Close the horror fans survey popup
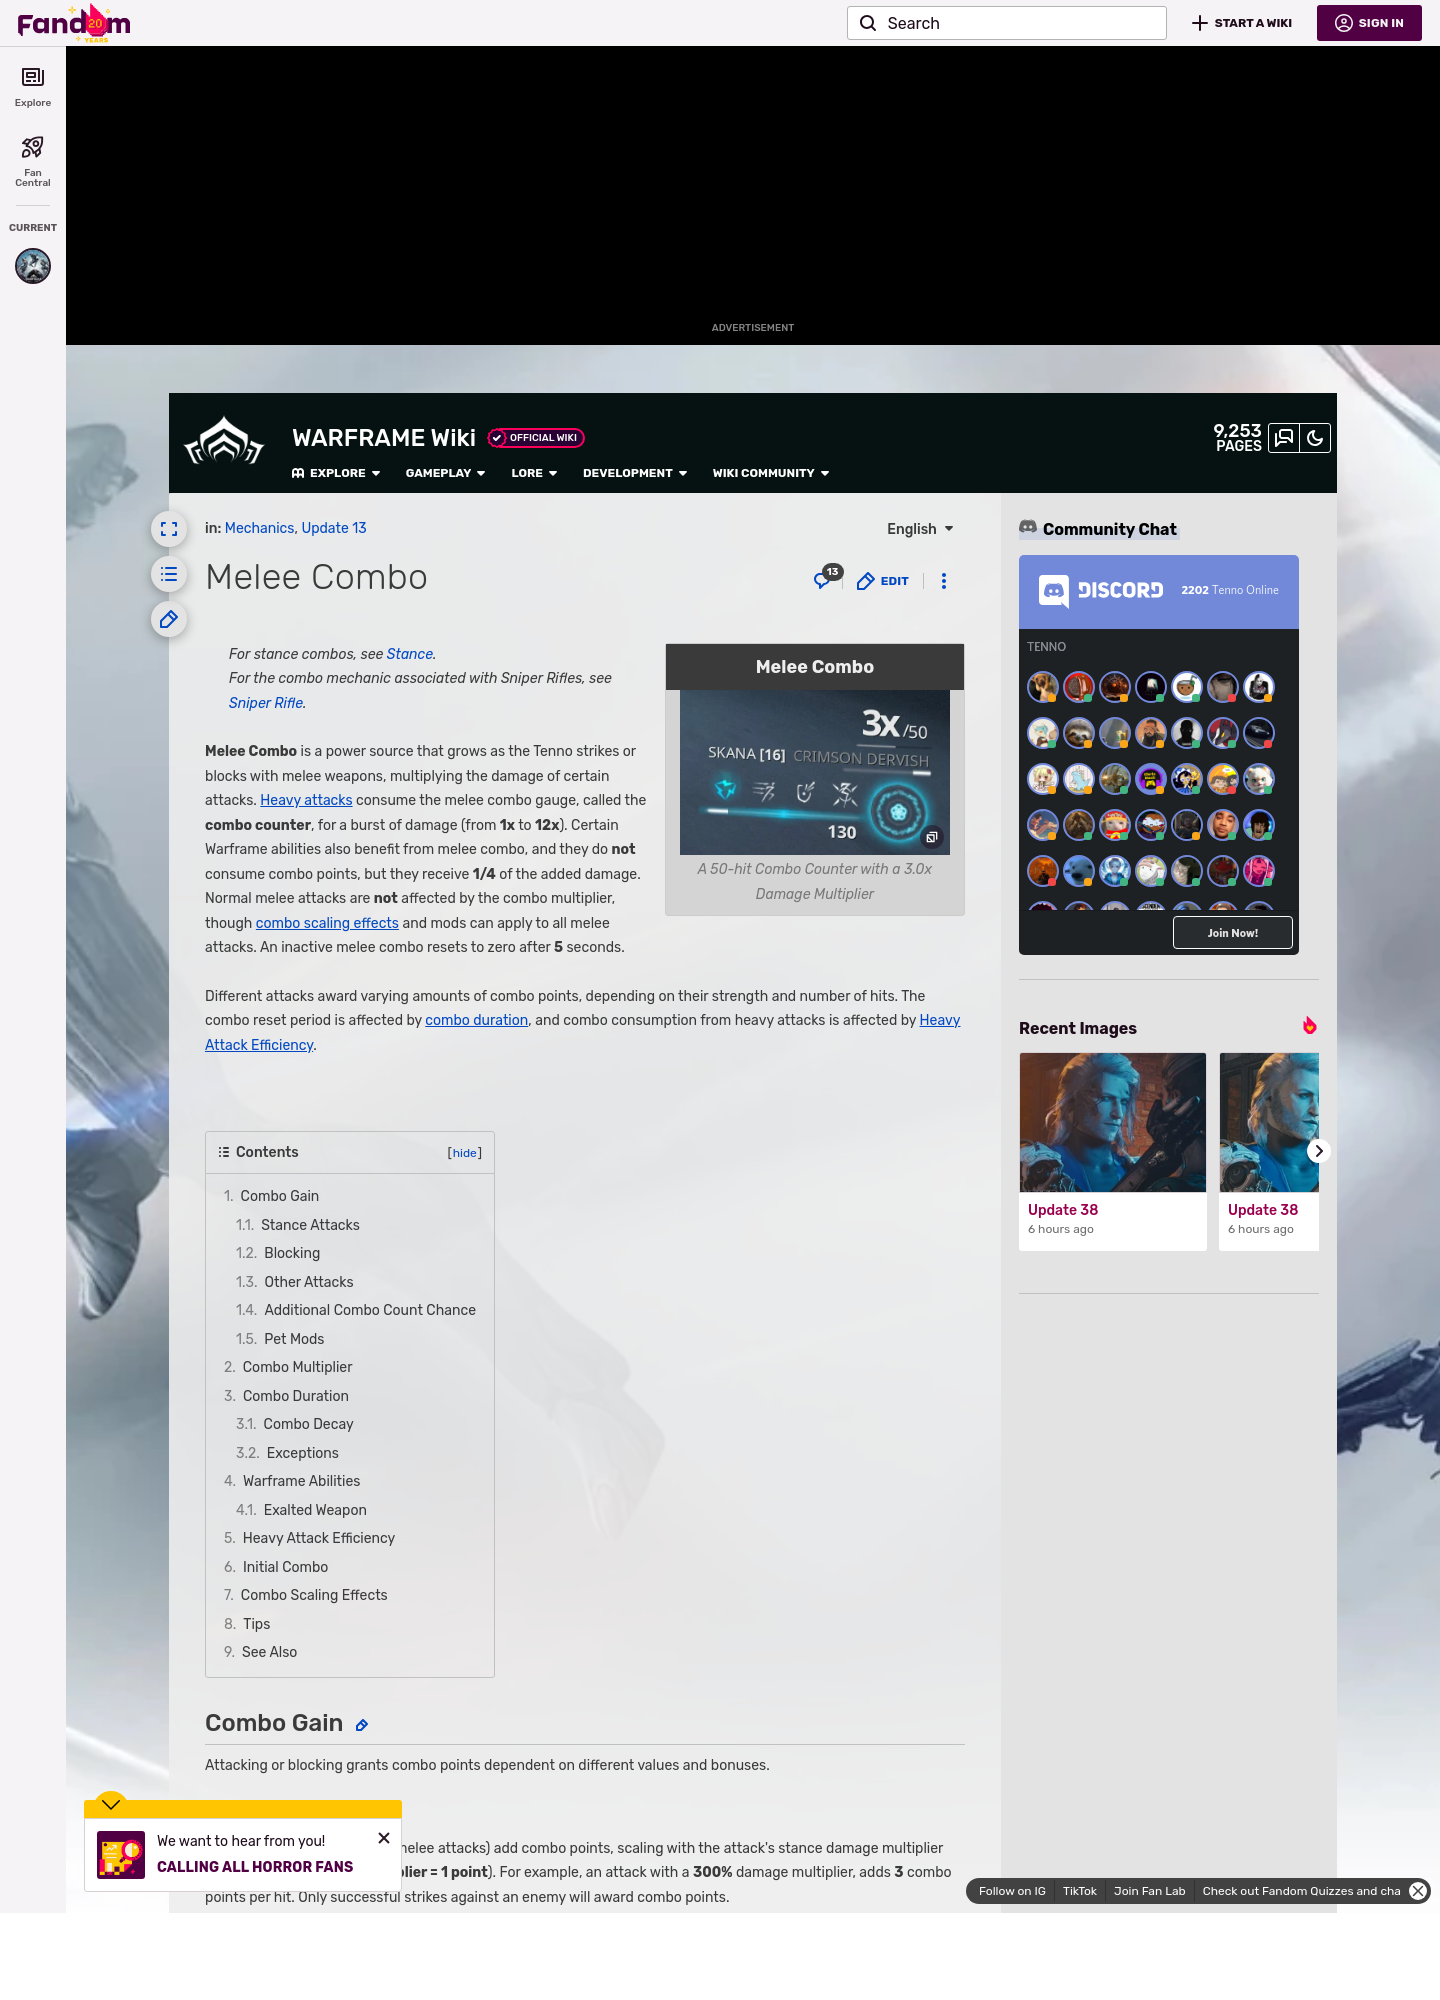Image resolution: width=1440 pixels, height=2000 pixels. coord(384,1838)
